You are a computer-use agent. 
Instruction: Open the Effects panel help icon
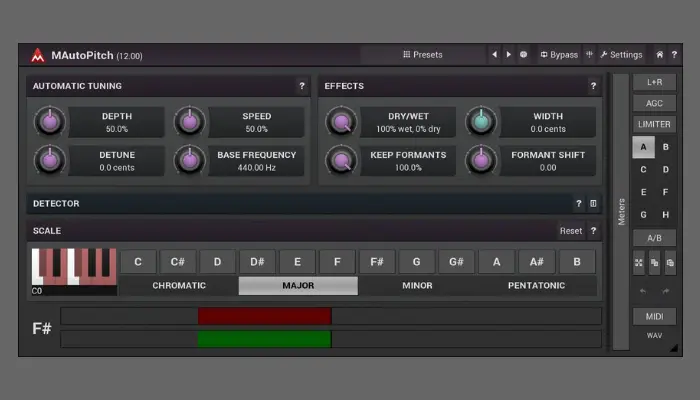point(593,86)
